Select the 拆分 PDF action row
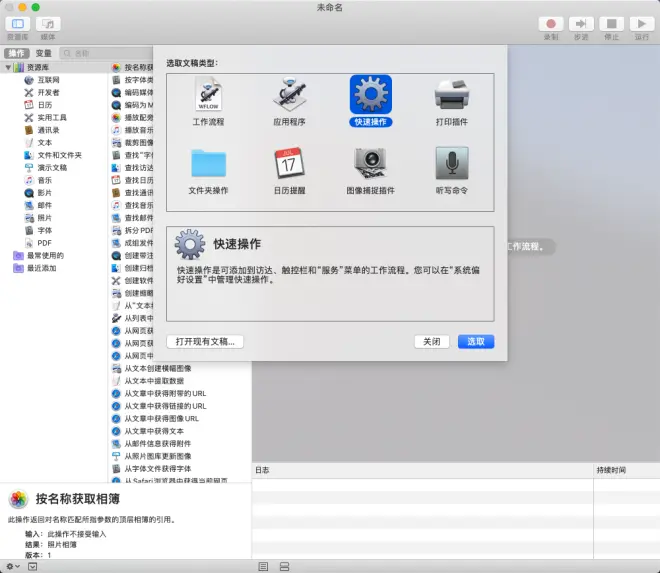Image resolution: width=660 pixels, height=573 pixels. click(x=133, y=230)
